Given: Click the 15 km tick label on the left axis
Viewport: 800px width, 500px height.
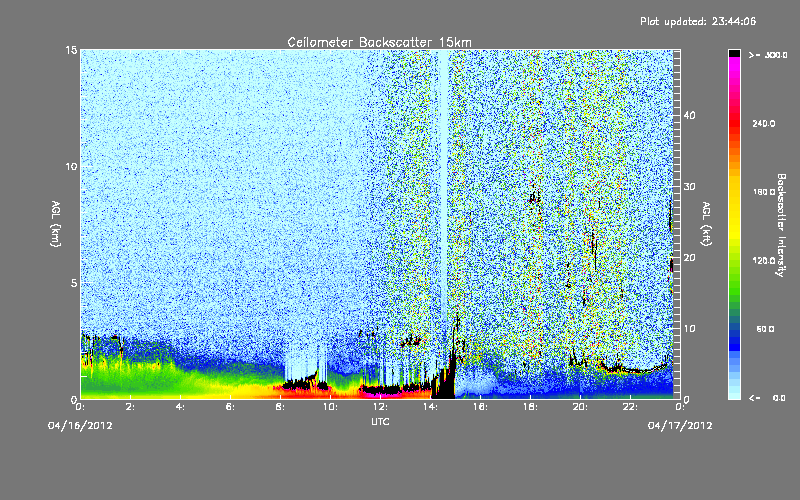Looking at the screenshot, I should pos(71,50).
